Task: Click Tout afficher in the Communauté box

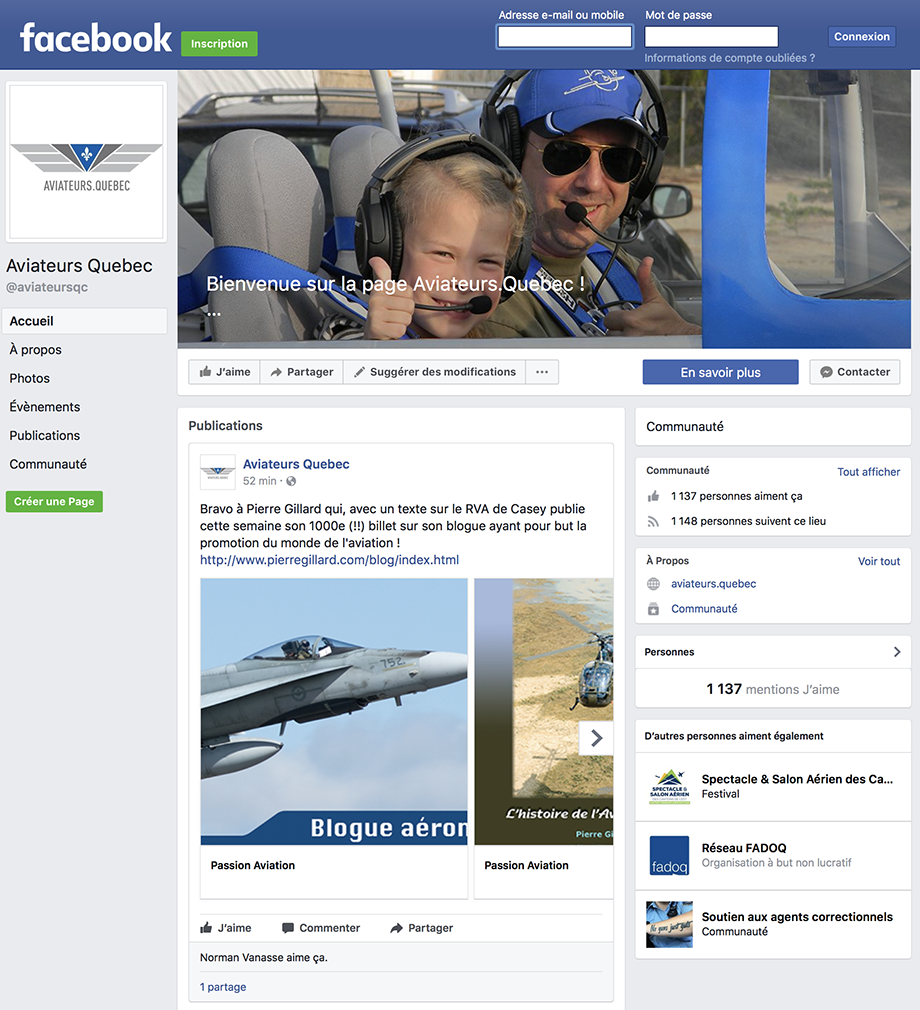Action: [x=868, y=472]
